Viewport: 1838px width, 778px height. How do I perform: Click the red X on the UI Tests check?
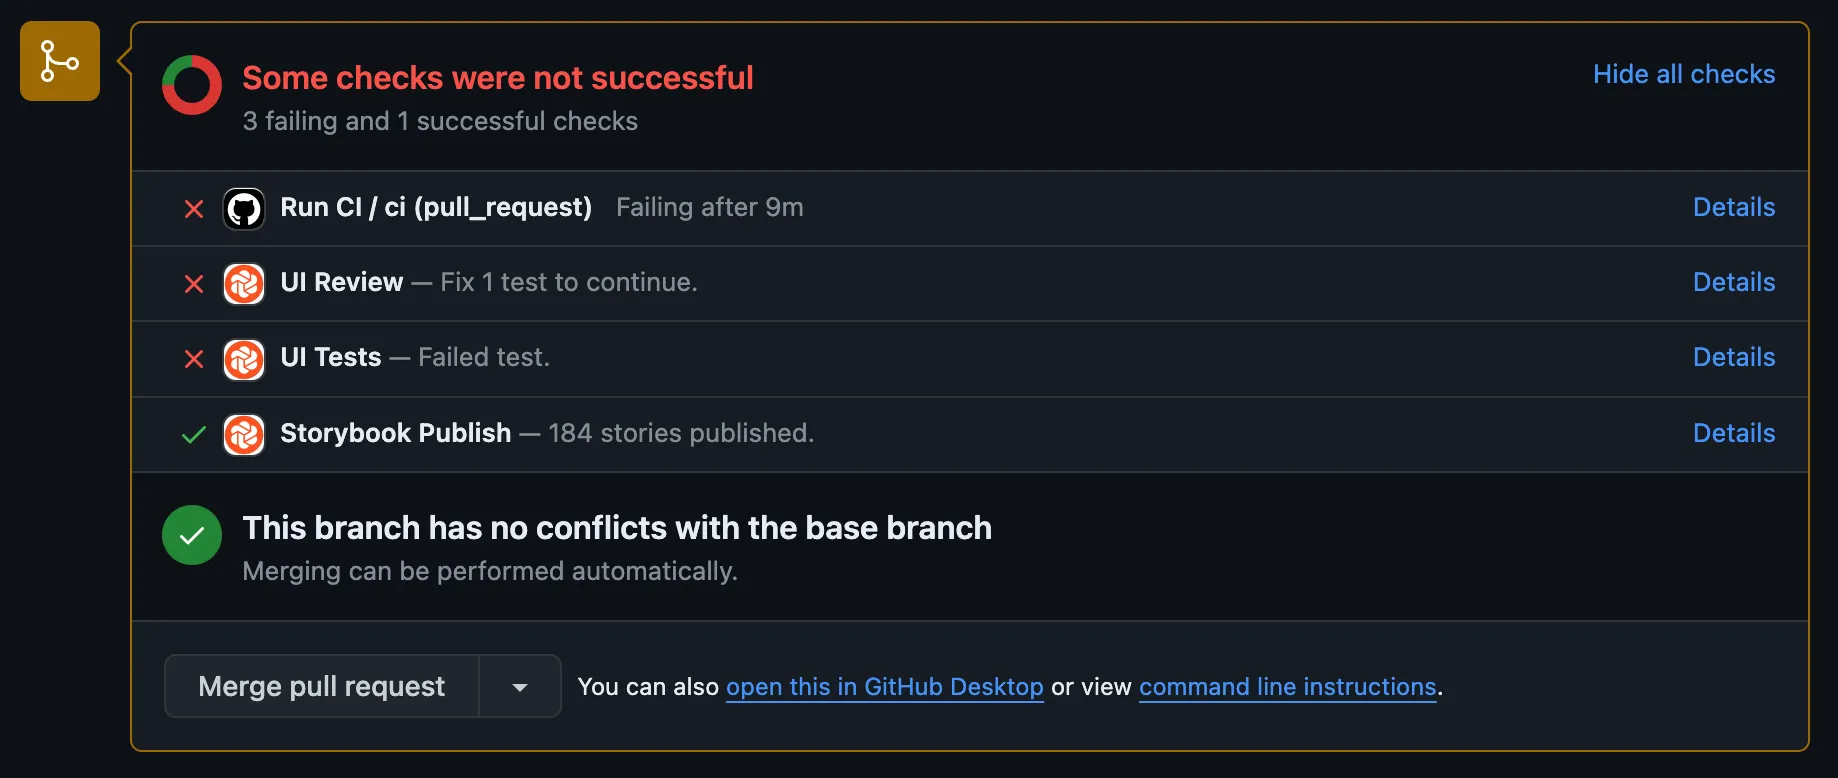click(192, 359)
